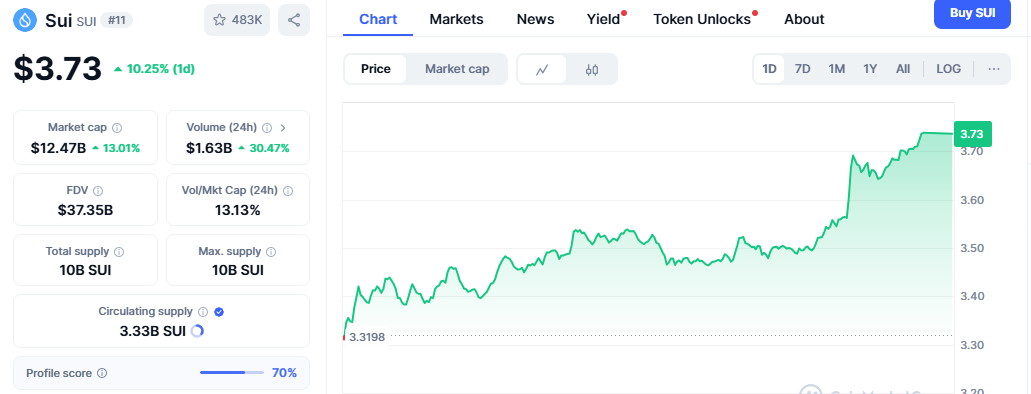
Task: Click the Buy SUI button
Action: point(972,13)
